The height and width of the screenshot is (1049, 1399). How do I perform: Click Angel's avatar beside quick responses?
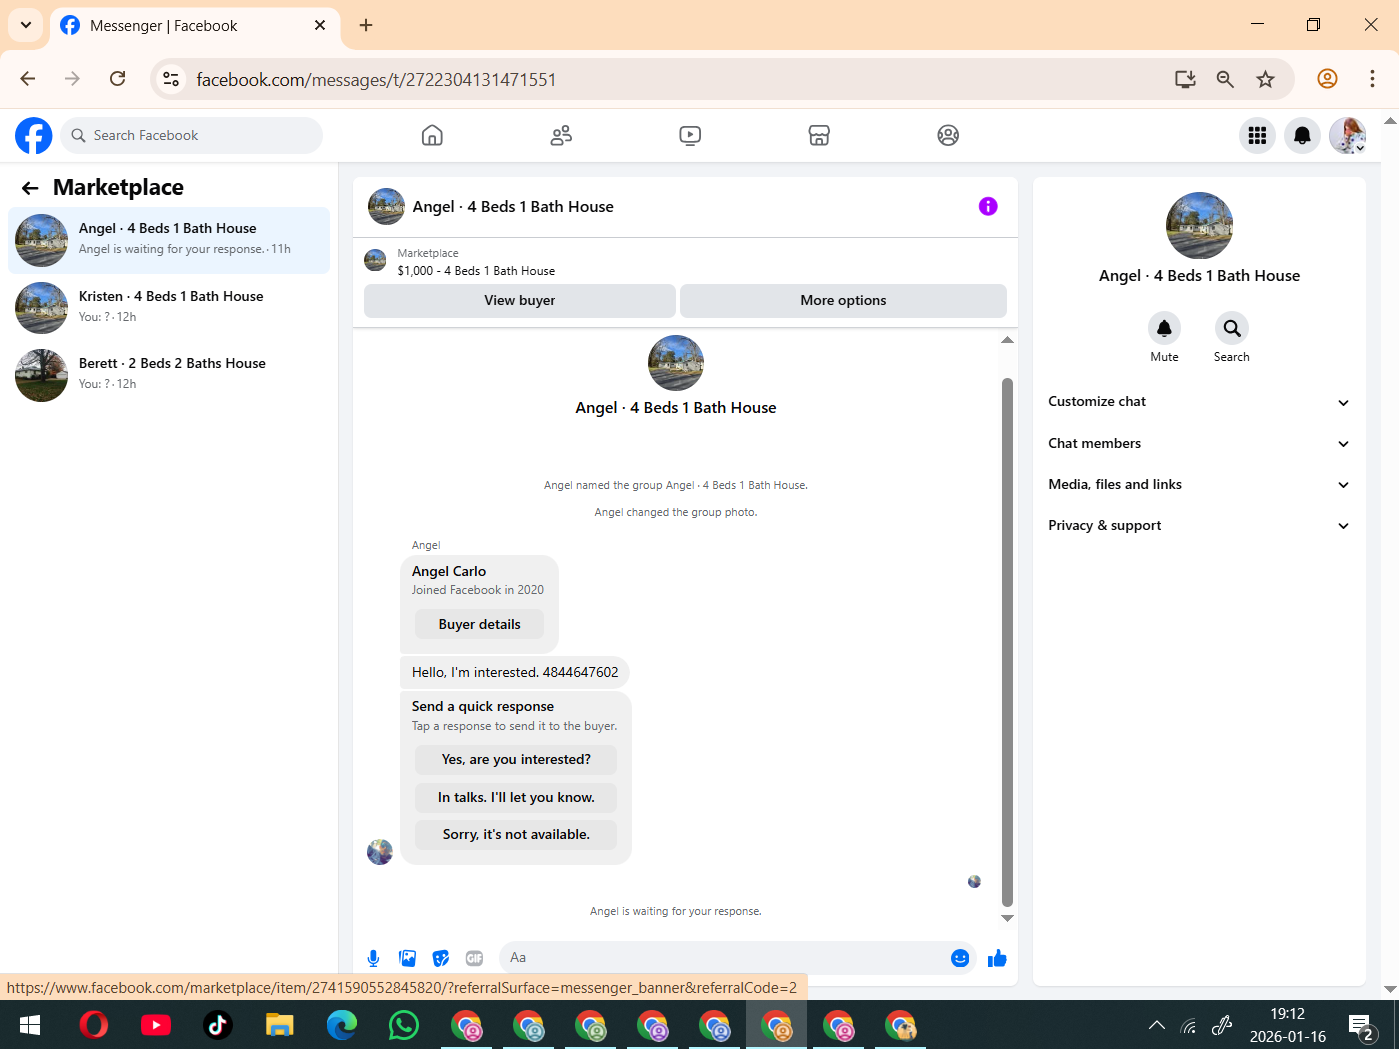(380, 852)
